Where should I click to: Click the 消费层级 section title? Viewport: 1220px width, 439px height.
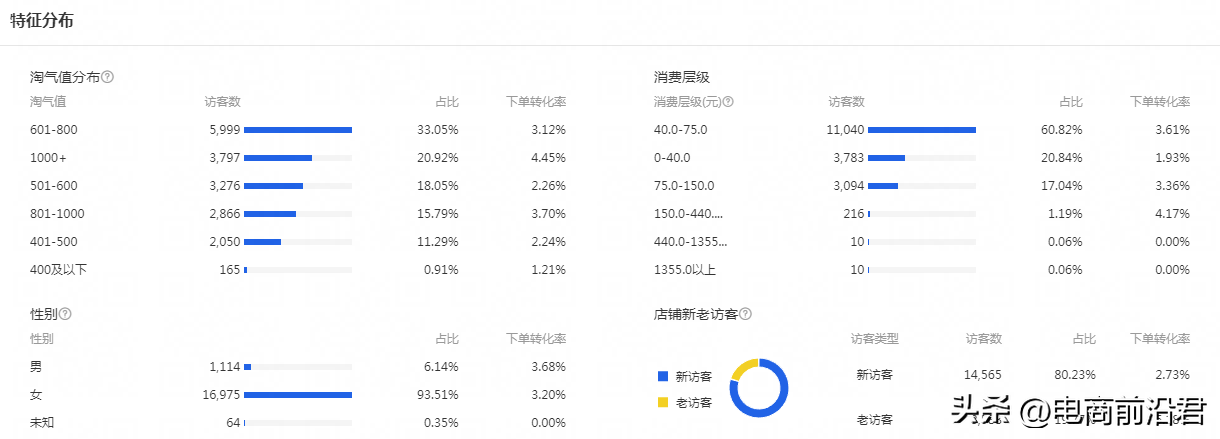682,77
